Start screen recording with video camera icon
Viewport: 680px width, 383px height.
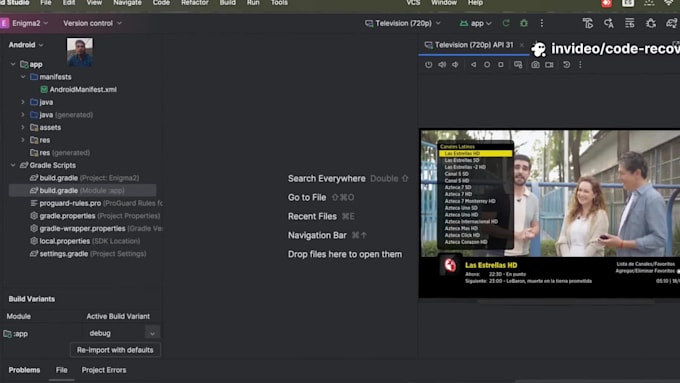pos(549,65)
